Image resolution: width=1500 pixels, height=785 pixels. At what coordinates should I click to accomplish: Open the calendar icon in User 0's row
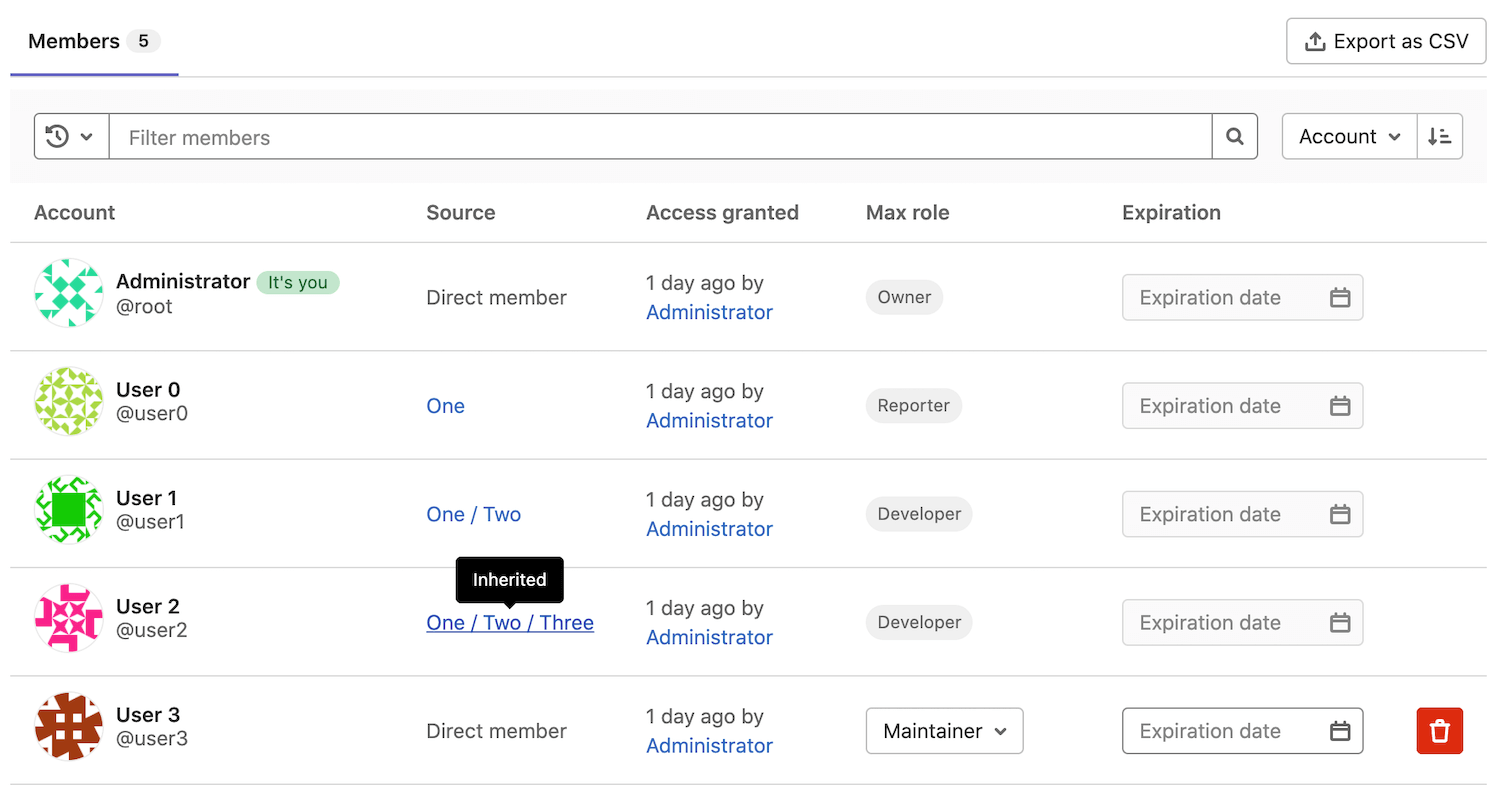[1340, 406]
